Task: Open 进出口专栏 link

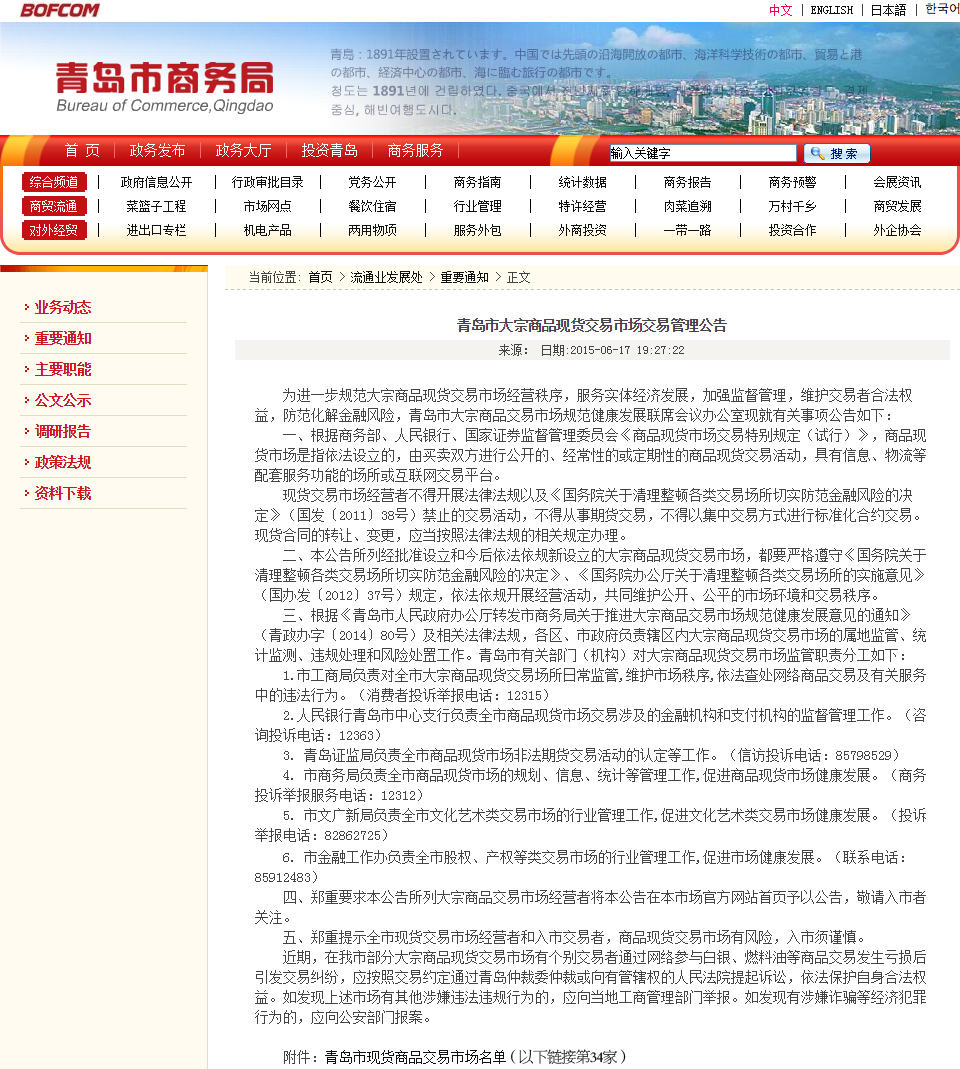Action: pos(156,230)
